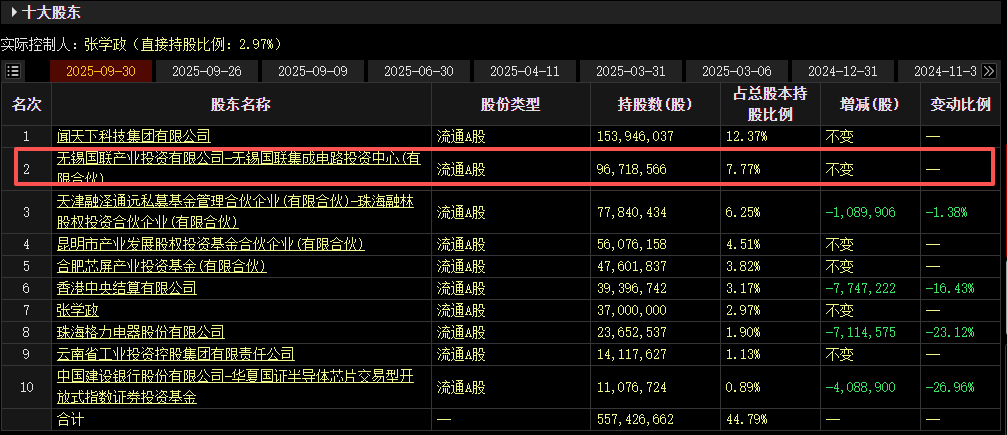The height and width of the screenshot is (435, 1007).
Task: Select the 2025-03-06 tab
Action: pyautogui.click(x=737, y=71)
